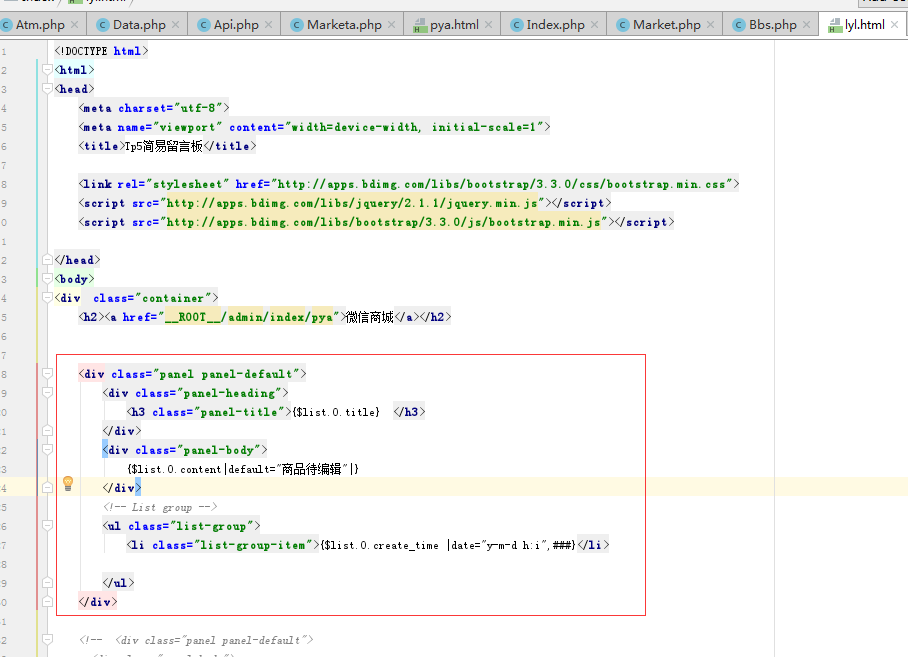Close the lyl.html tab
Image resolution: width=908 pixels, height=657 pixels.
(894, 25)
